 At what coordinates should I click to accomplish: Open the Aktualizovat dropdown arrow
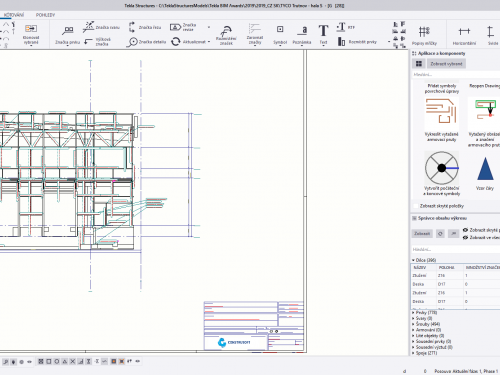209,42
